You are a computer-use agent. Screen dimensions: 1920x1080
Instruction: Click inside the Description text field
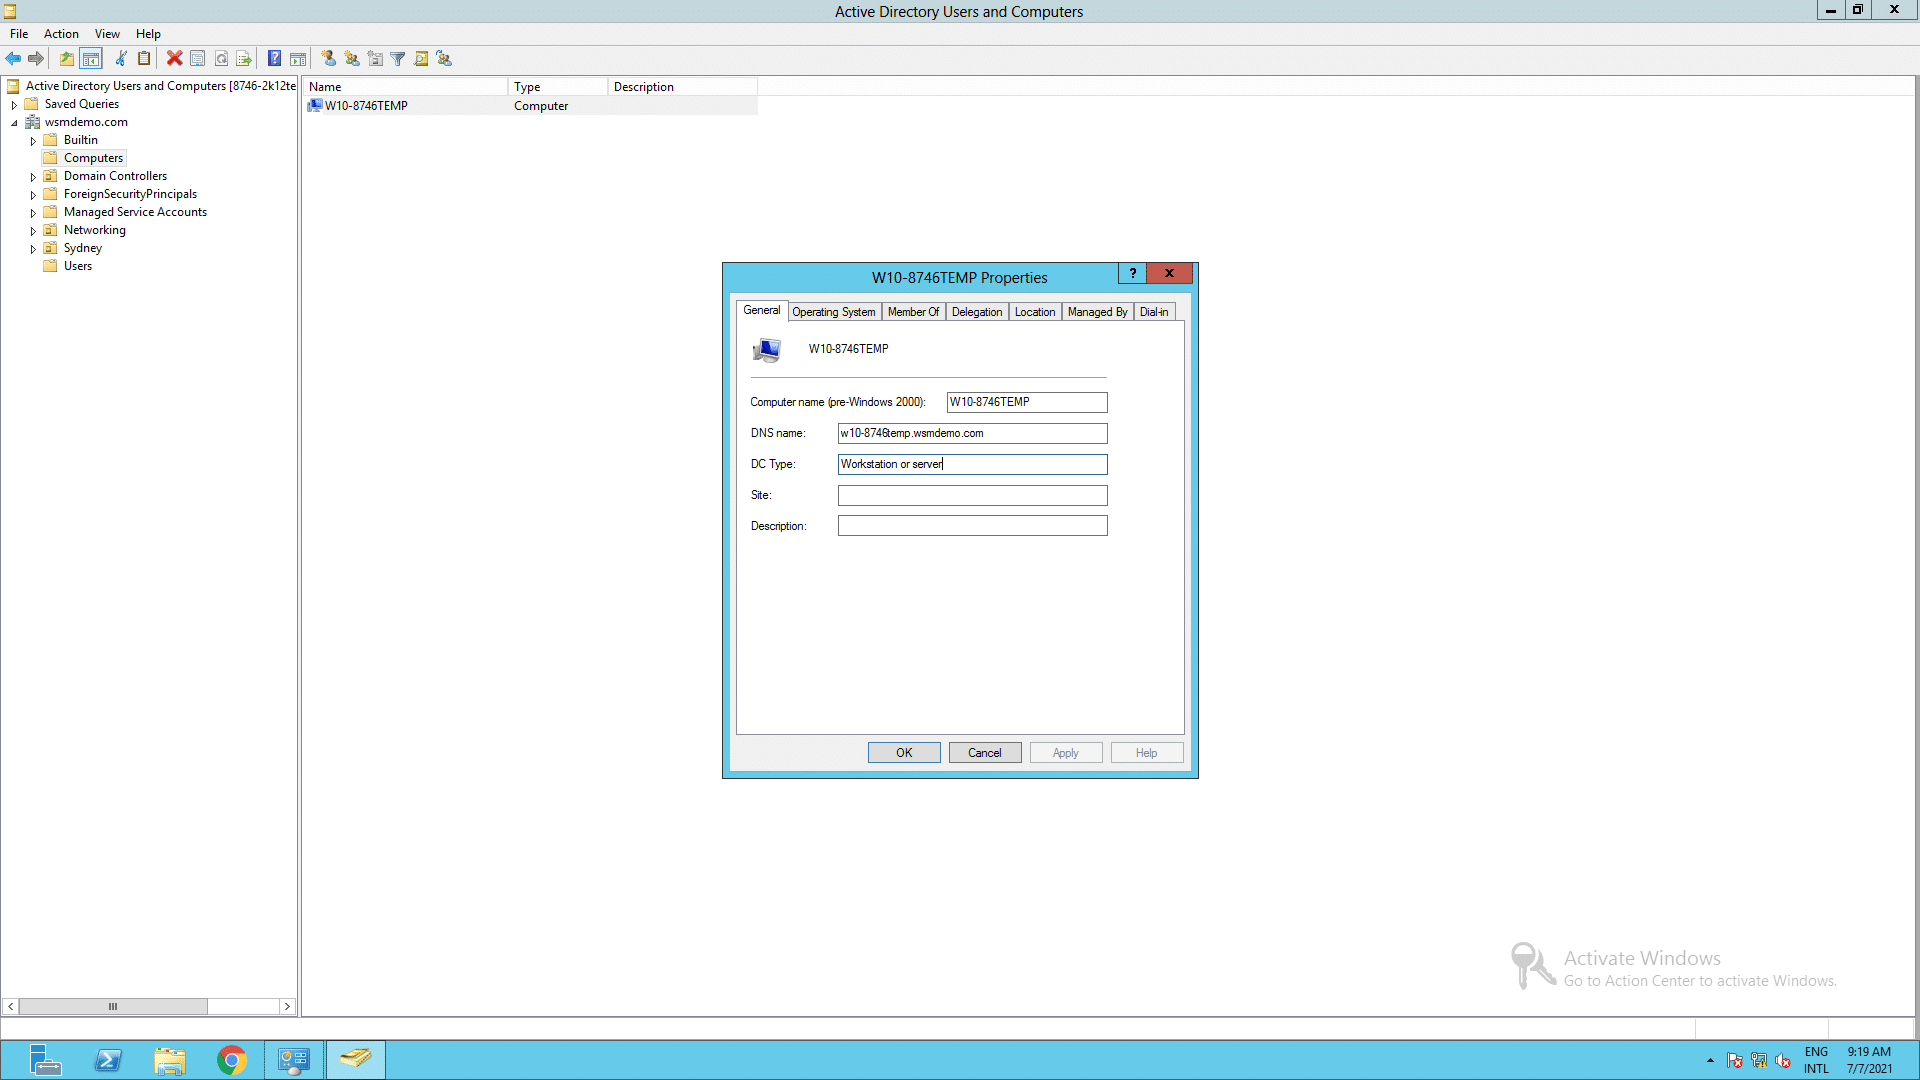tap(972, 525)
